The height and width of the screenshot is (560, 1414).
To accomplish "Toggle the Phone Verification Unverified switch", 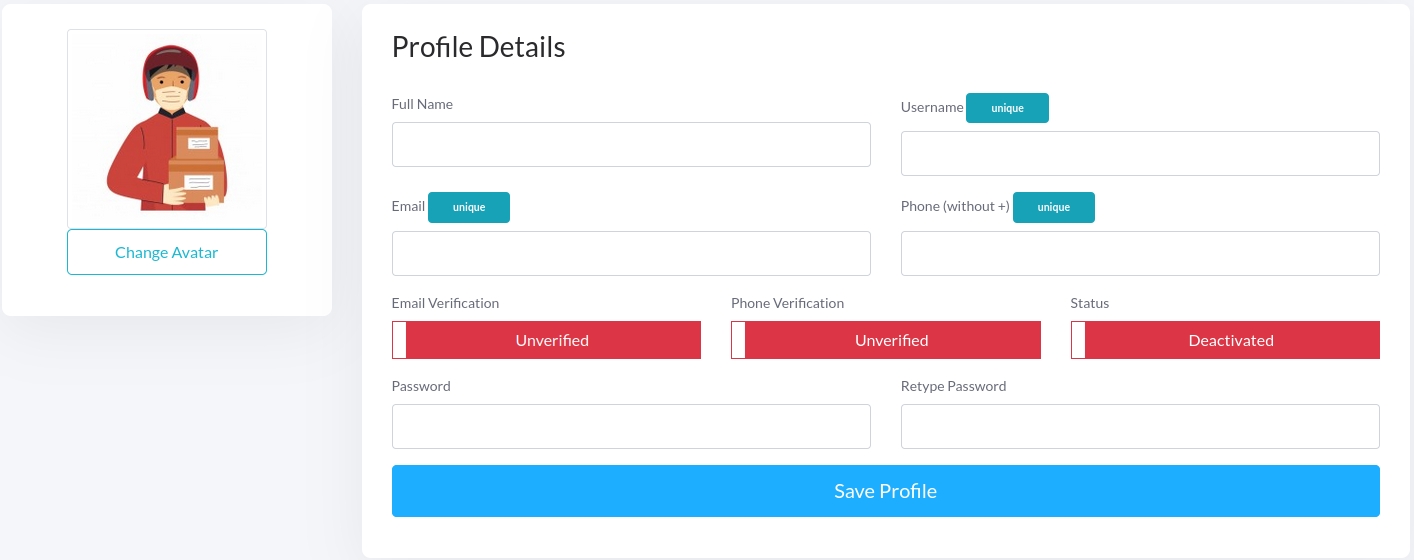I will pyautogui.click(x=885, y=340).
